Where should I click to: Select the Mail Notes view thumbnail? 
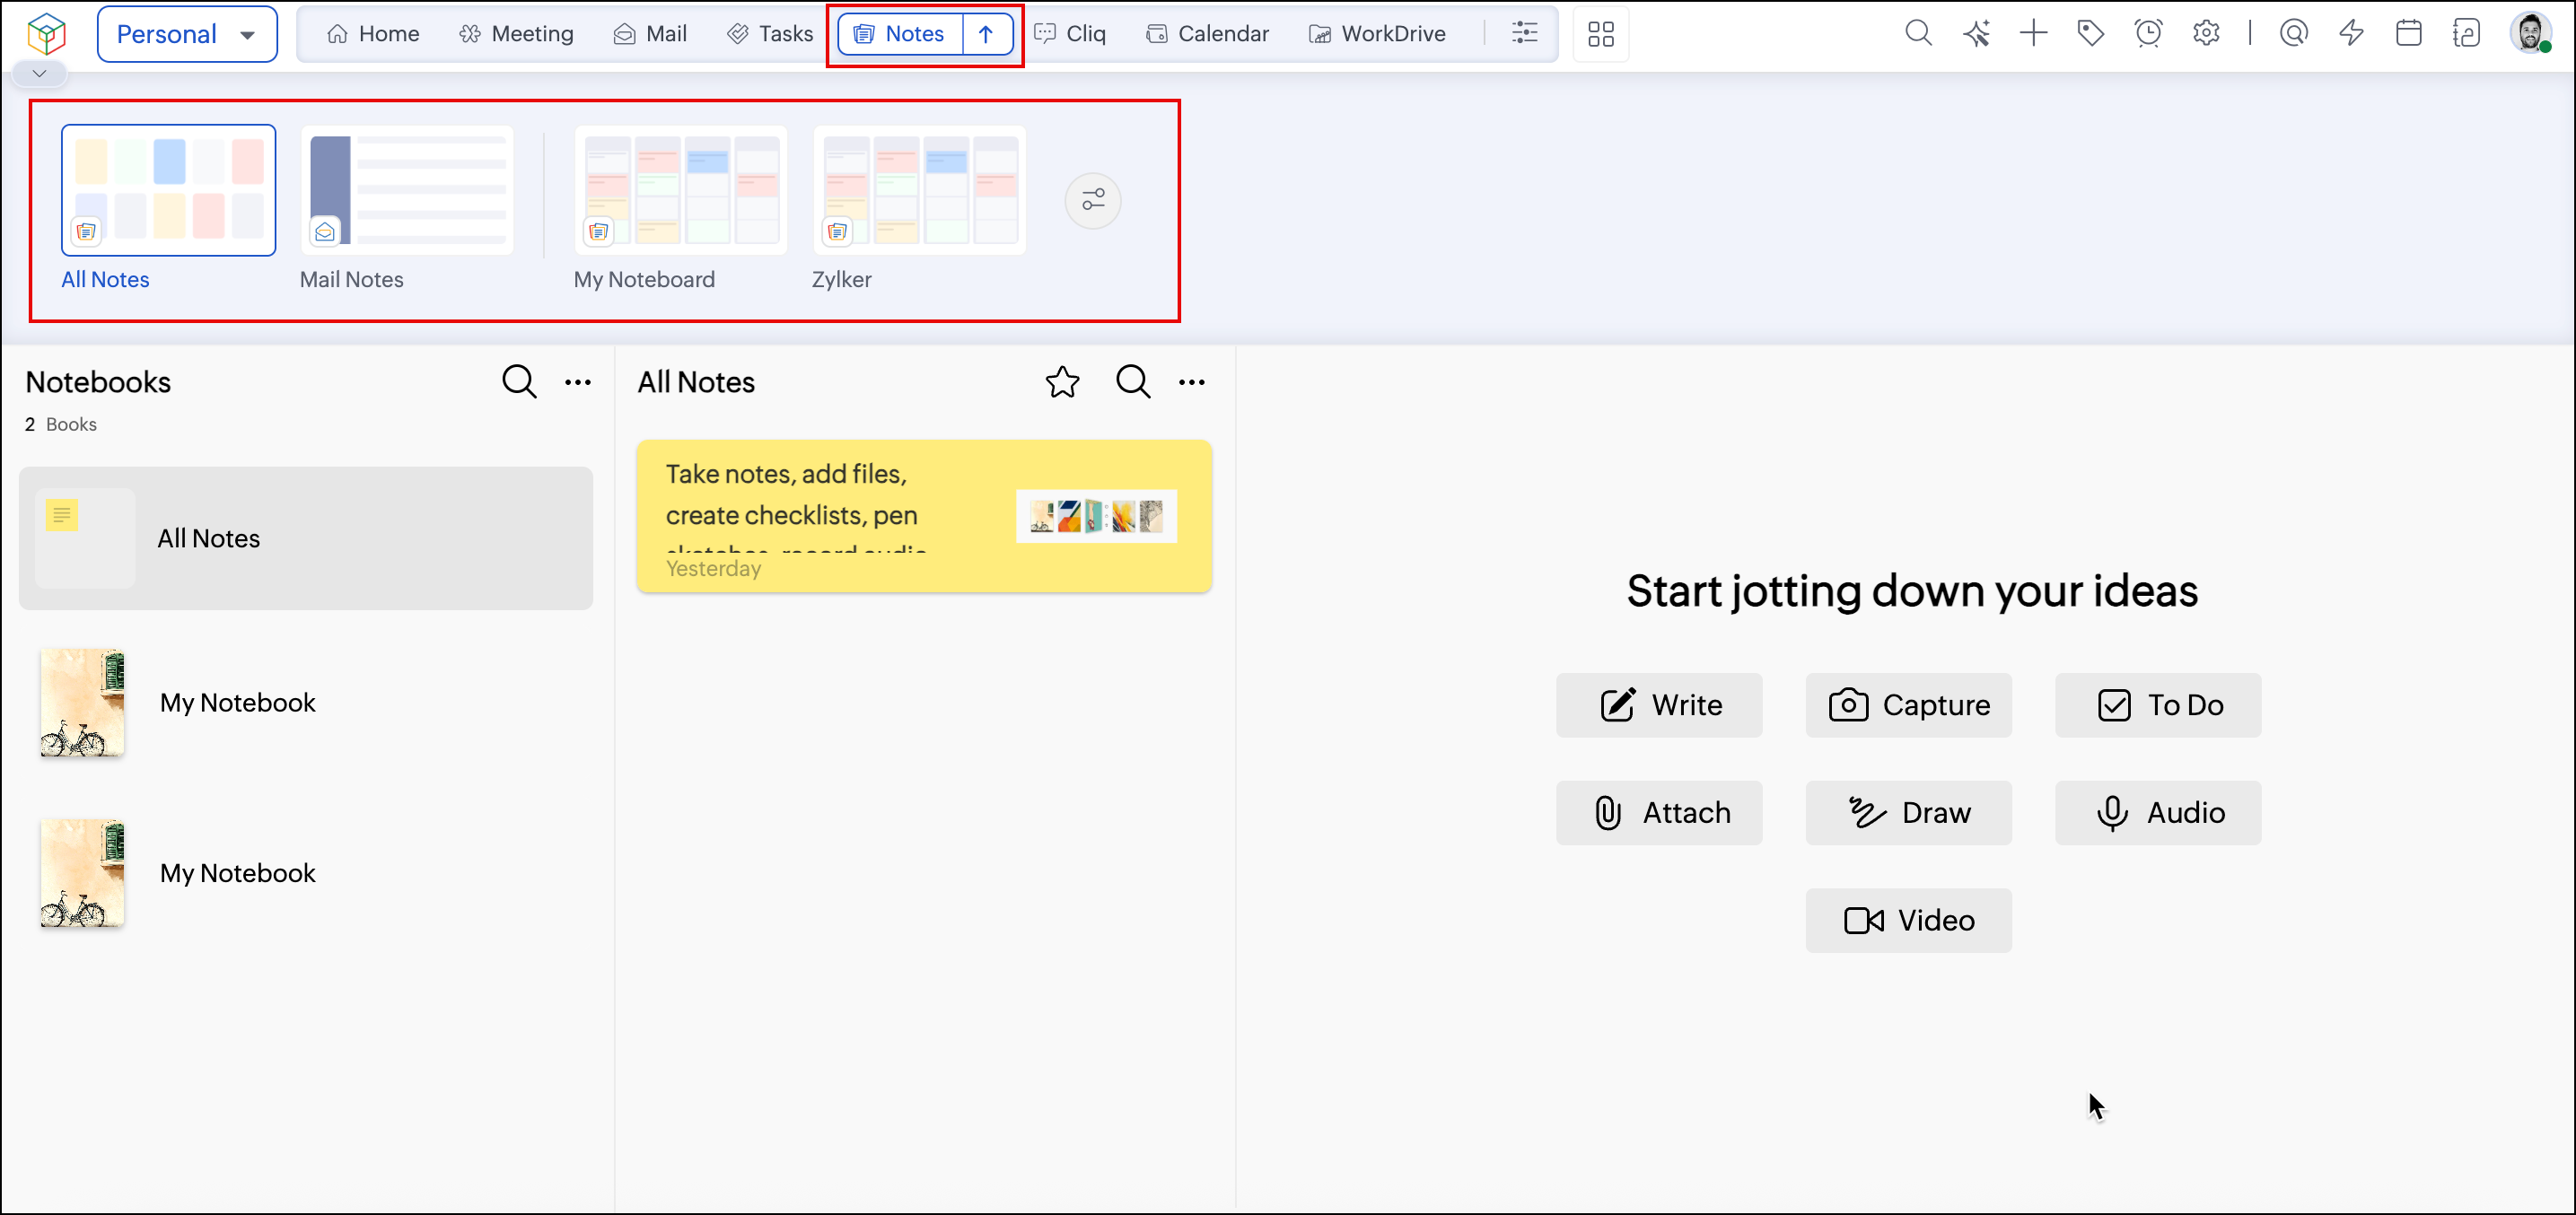click(x=407, y=190)
